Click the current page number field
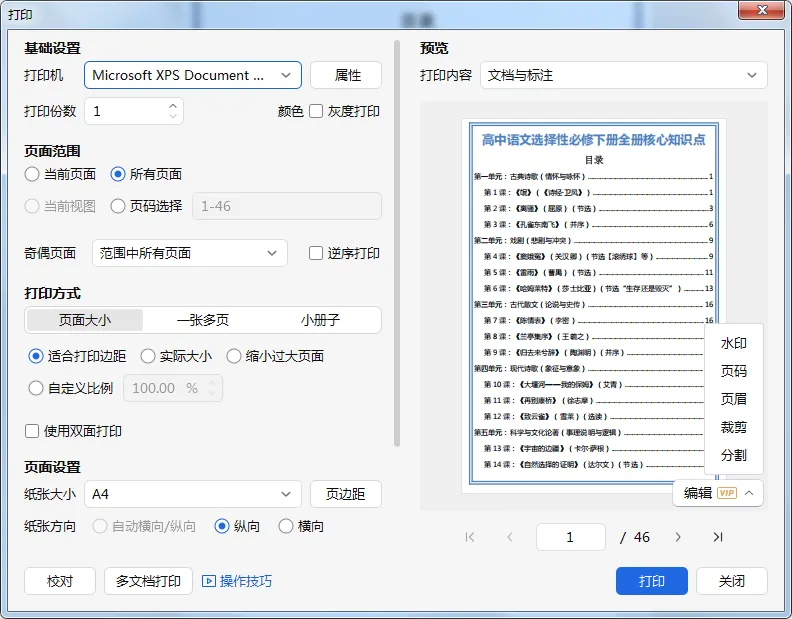The image size is (792, 619). click(571, 537)
